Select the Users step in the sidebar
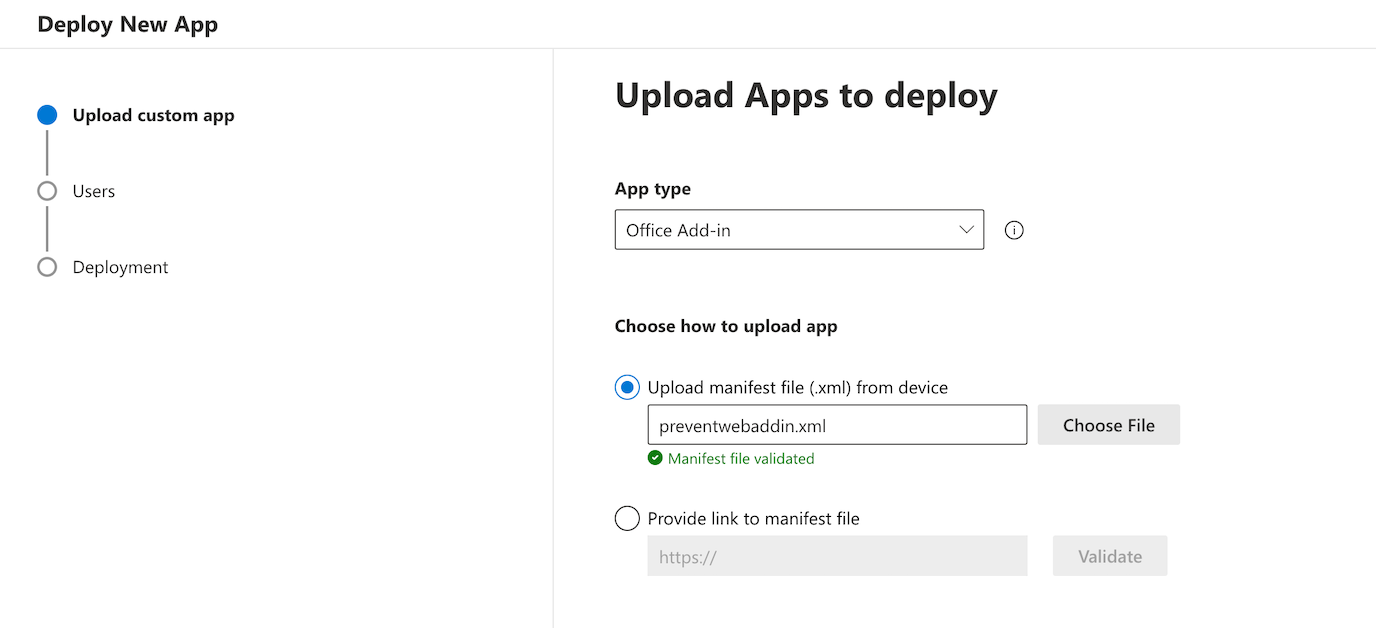Screen dimensions: 1376x628 tap(93, 190)
